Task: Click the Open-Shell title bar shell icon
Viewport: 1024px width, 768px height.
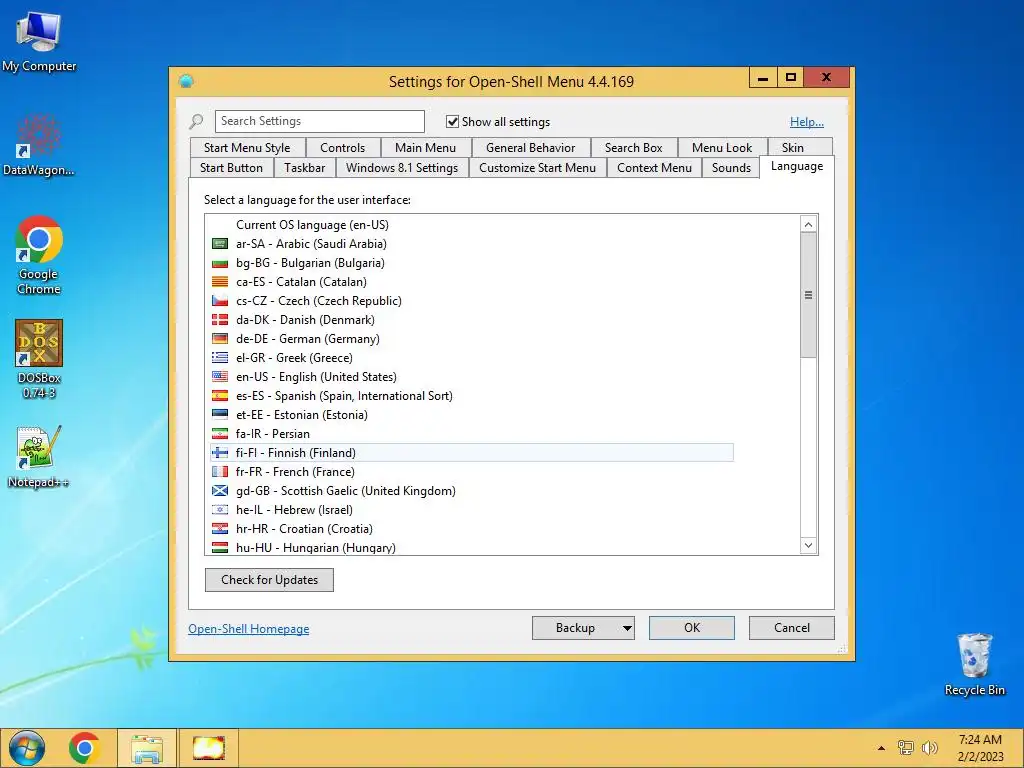Action: click(x=186, y=81)
